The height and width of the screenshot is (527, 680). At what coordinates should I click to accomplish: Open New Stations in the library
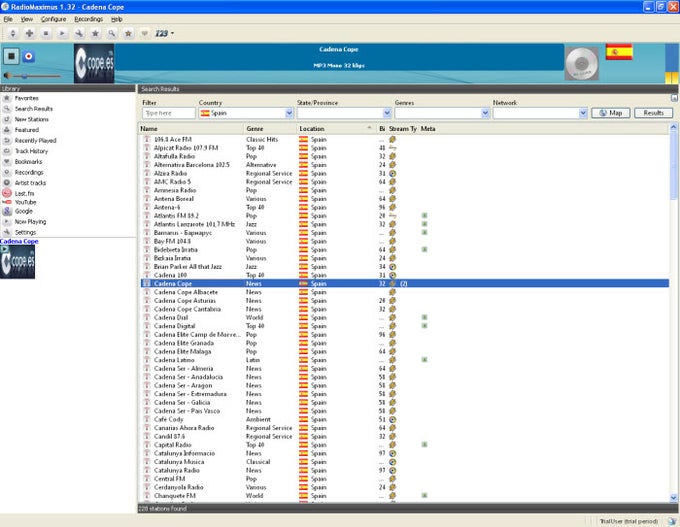coord(32,119)
